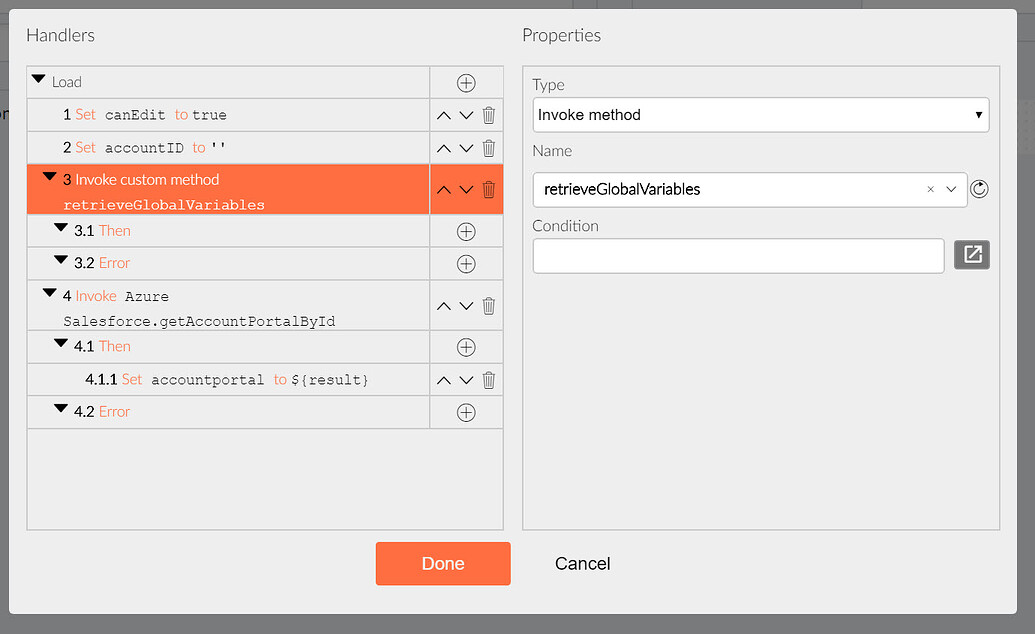1035x634 pixels.
Task: Add an action to the "4.2 Error" branch
Action: click(x=466, y=412)
